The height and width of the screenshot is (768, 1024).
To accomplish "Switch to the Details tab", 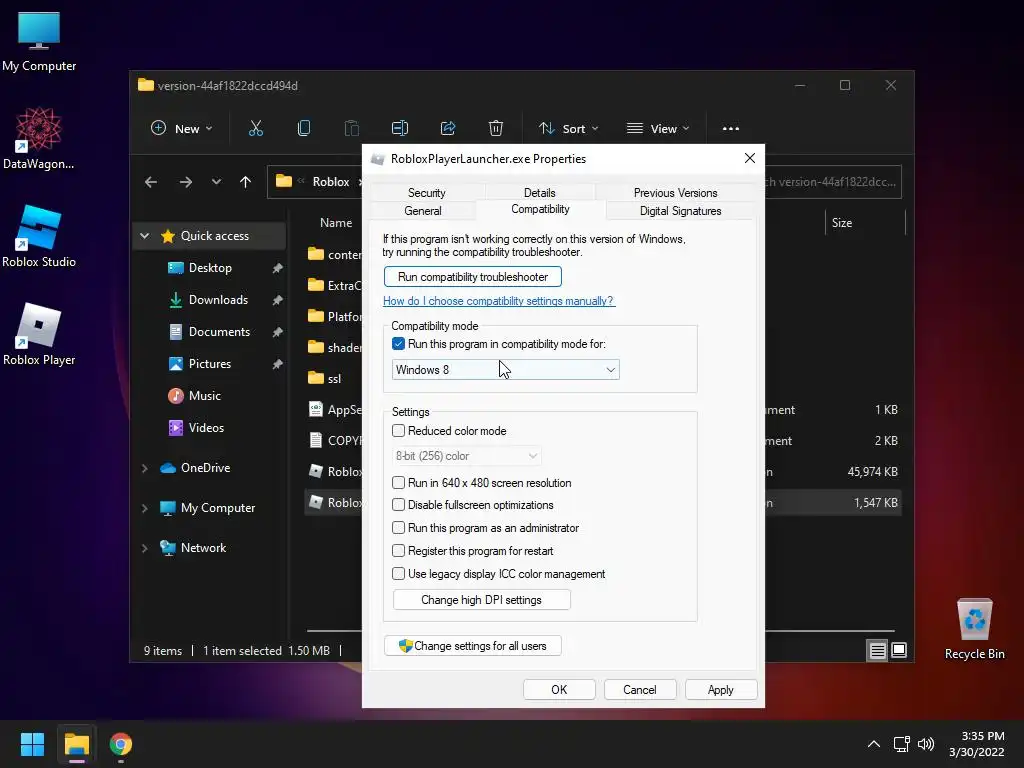I will click(x=539, y=193).
